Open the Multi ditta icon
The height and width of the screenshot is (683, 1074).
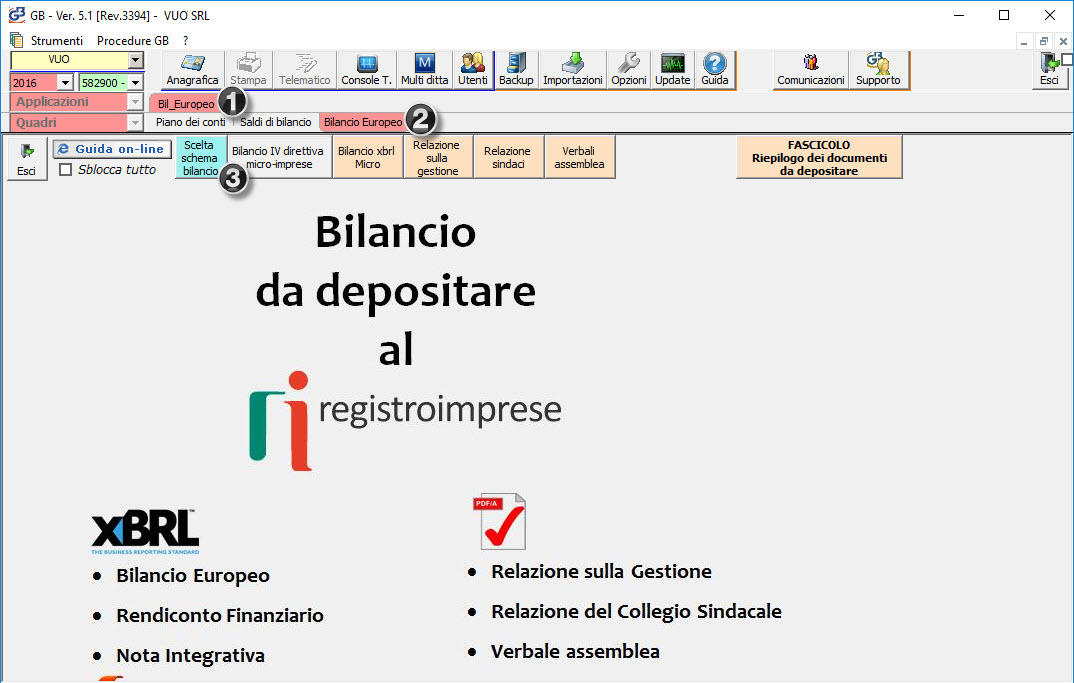pos(425,70)
